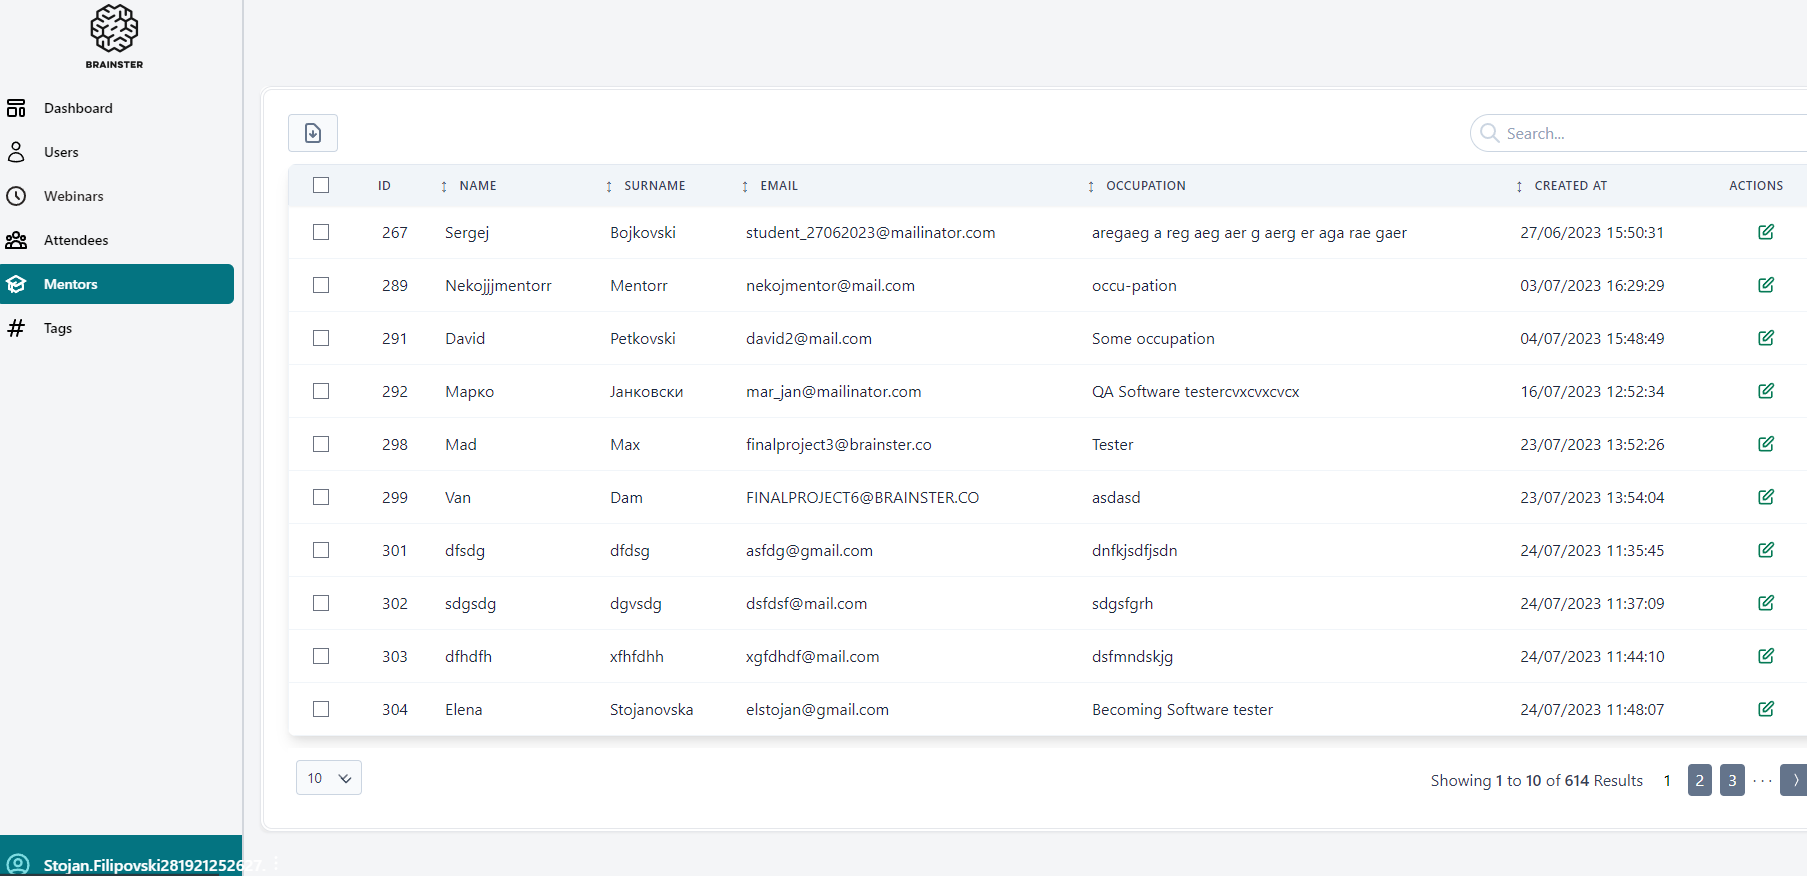
Task: Click the edit icon for Sergej Bojkovski
Action: tap(1766, 232)
